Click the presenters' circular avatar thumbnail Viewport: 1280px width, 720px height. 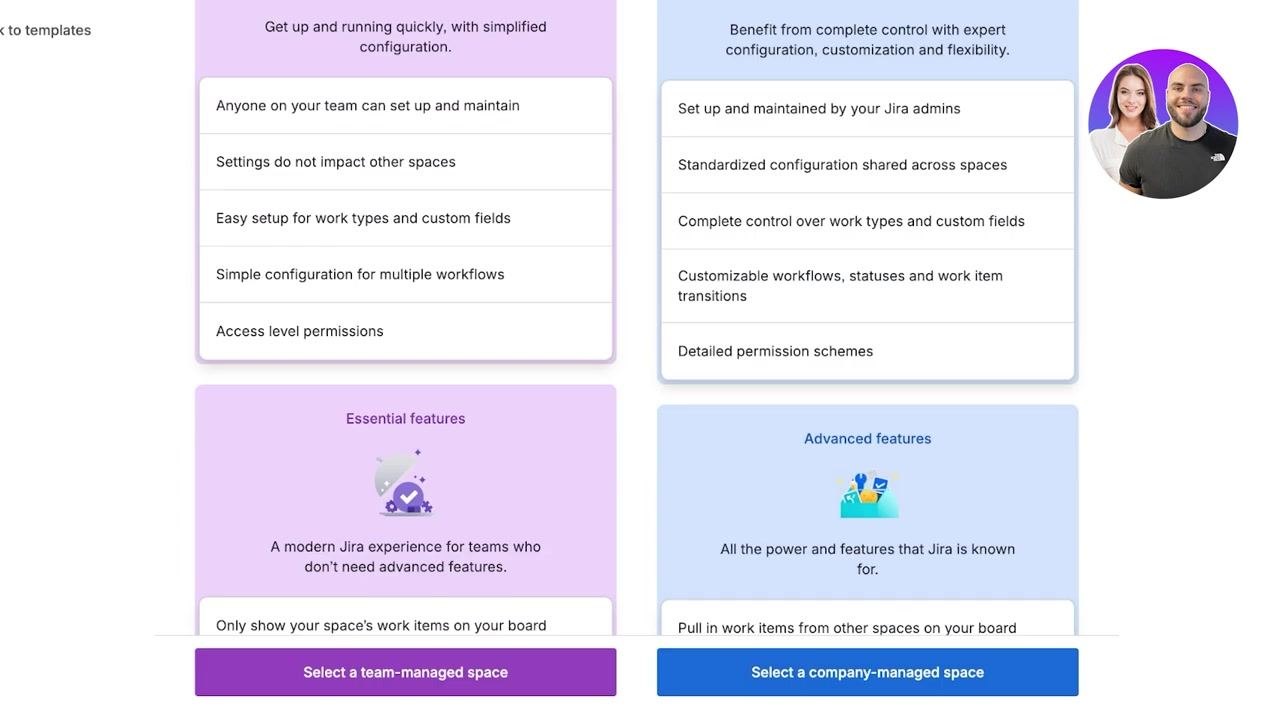pos(1163,124)
